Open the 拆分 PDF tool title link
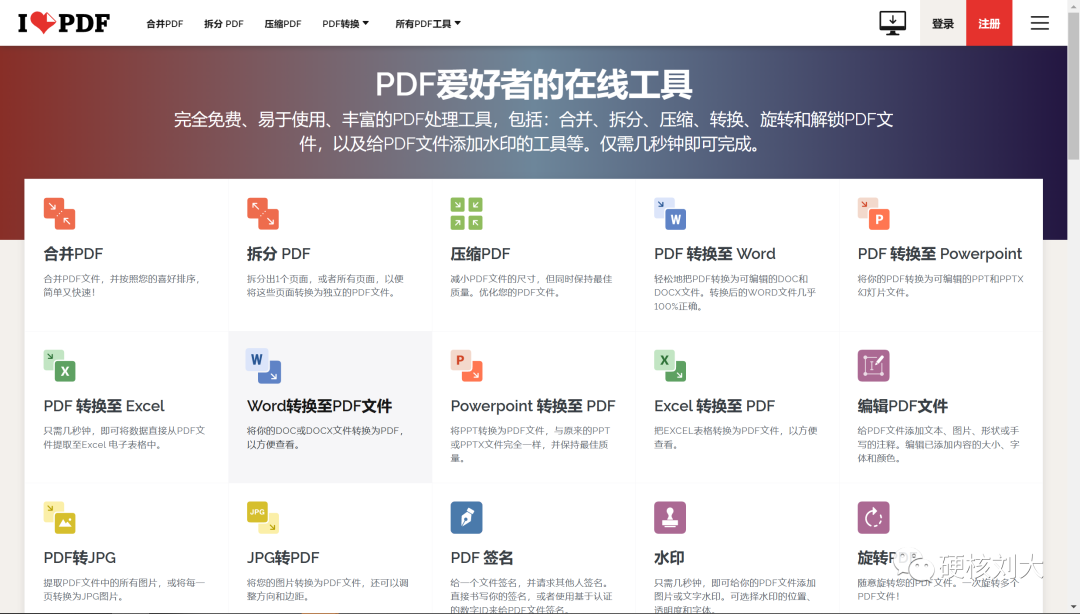 click(278, 254)
